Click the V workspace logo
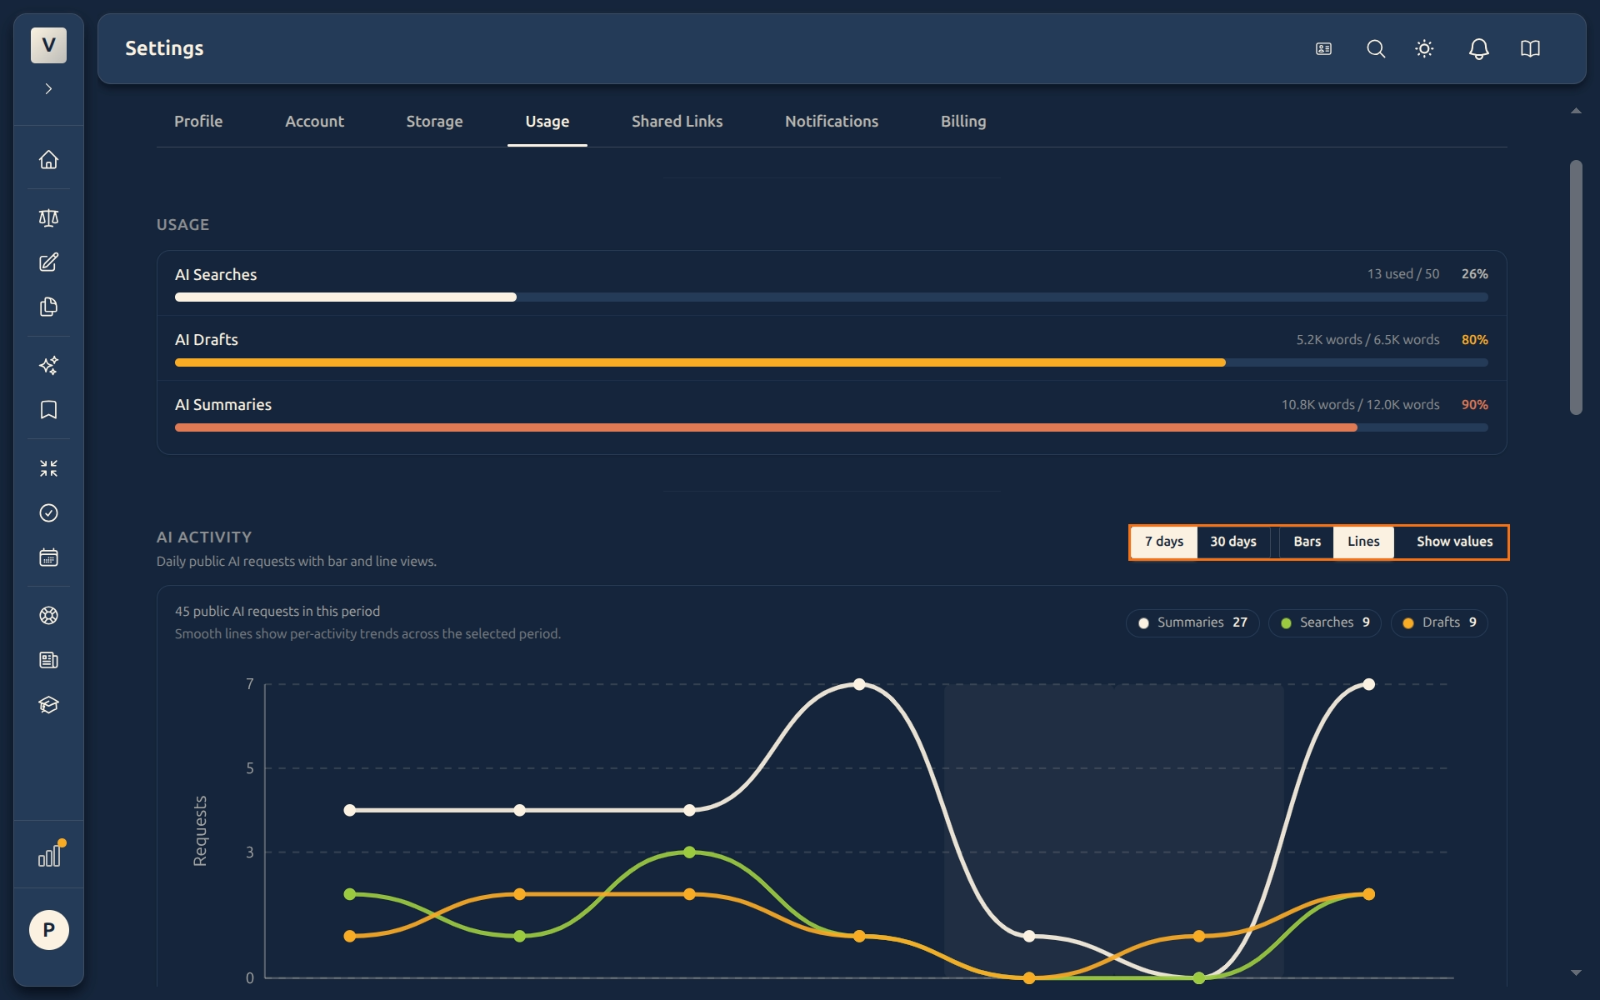This screenshot has height=1000, width=1600. [48, 45]
